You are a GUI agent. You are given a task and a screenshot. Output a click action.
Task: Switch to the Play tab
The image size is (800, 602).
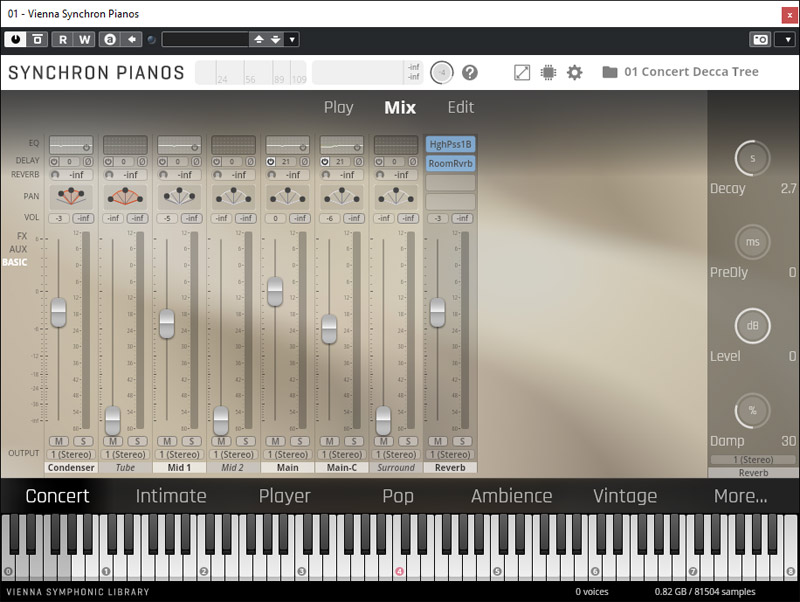tap(338, 107)
